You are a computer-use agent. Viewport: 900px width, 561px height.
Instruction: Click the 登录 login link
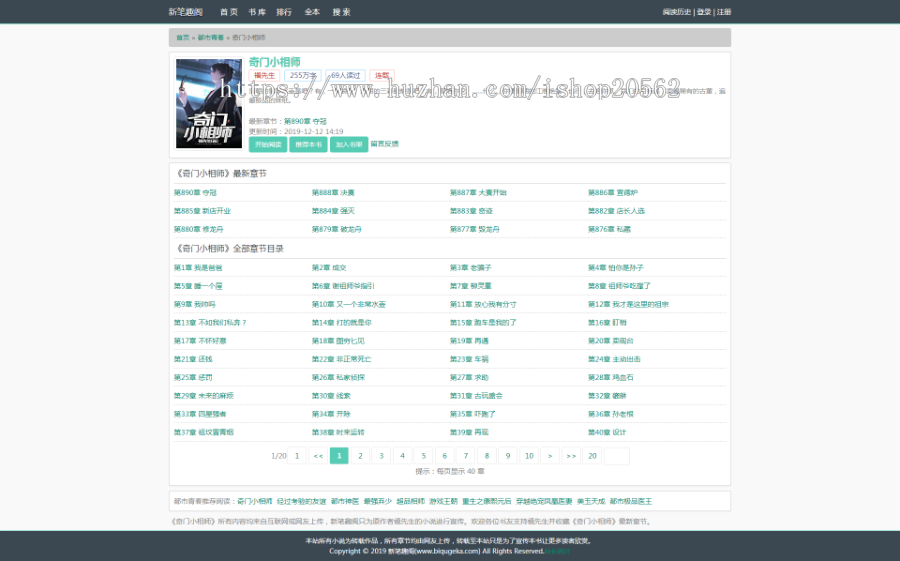(x=704, y=12)
